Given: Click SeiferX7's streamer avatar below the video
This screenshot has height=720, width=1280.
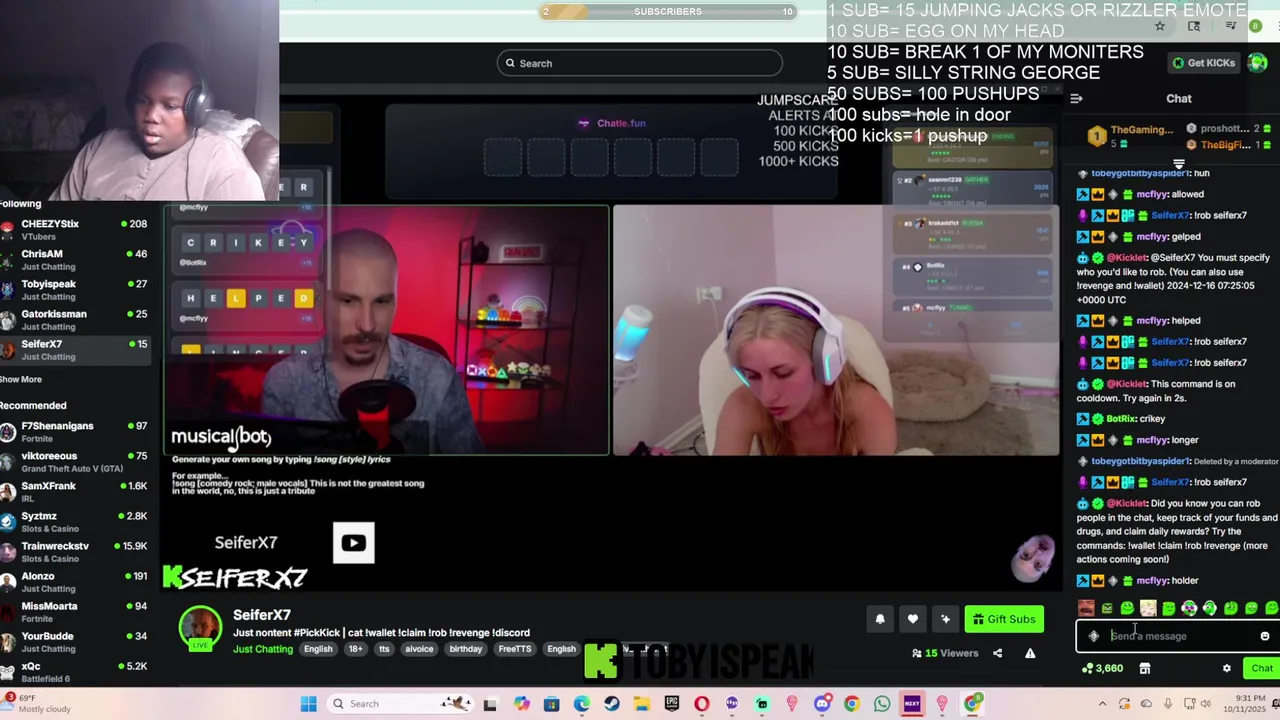Looking at the screenshot, I should [x=200, y=626].
